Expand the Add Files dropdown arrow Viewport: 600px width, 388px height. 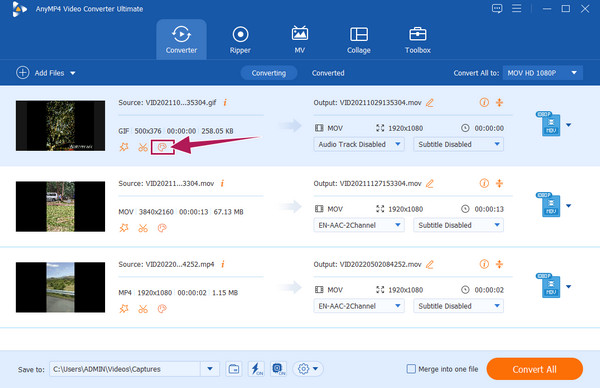click(73, 73)
